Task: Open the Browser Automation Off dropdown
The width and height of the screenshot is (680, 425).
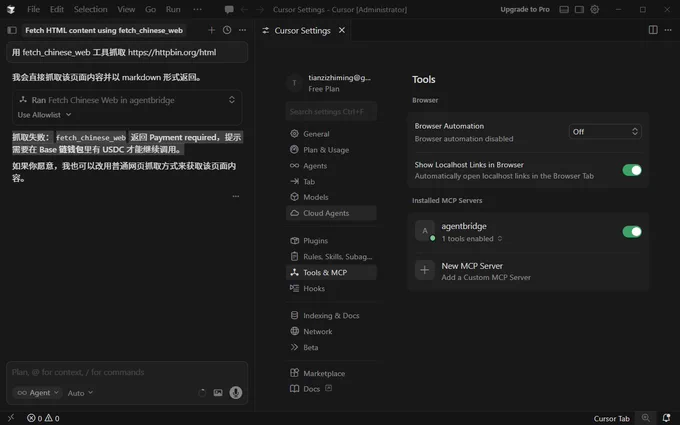Action: point(605,131)
